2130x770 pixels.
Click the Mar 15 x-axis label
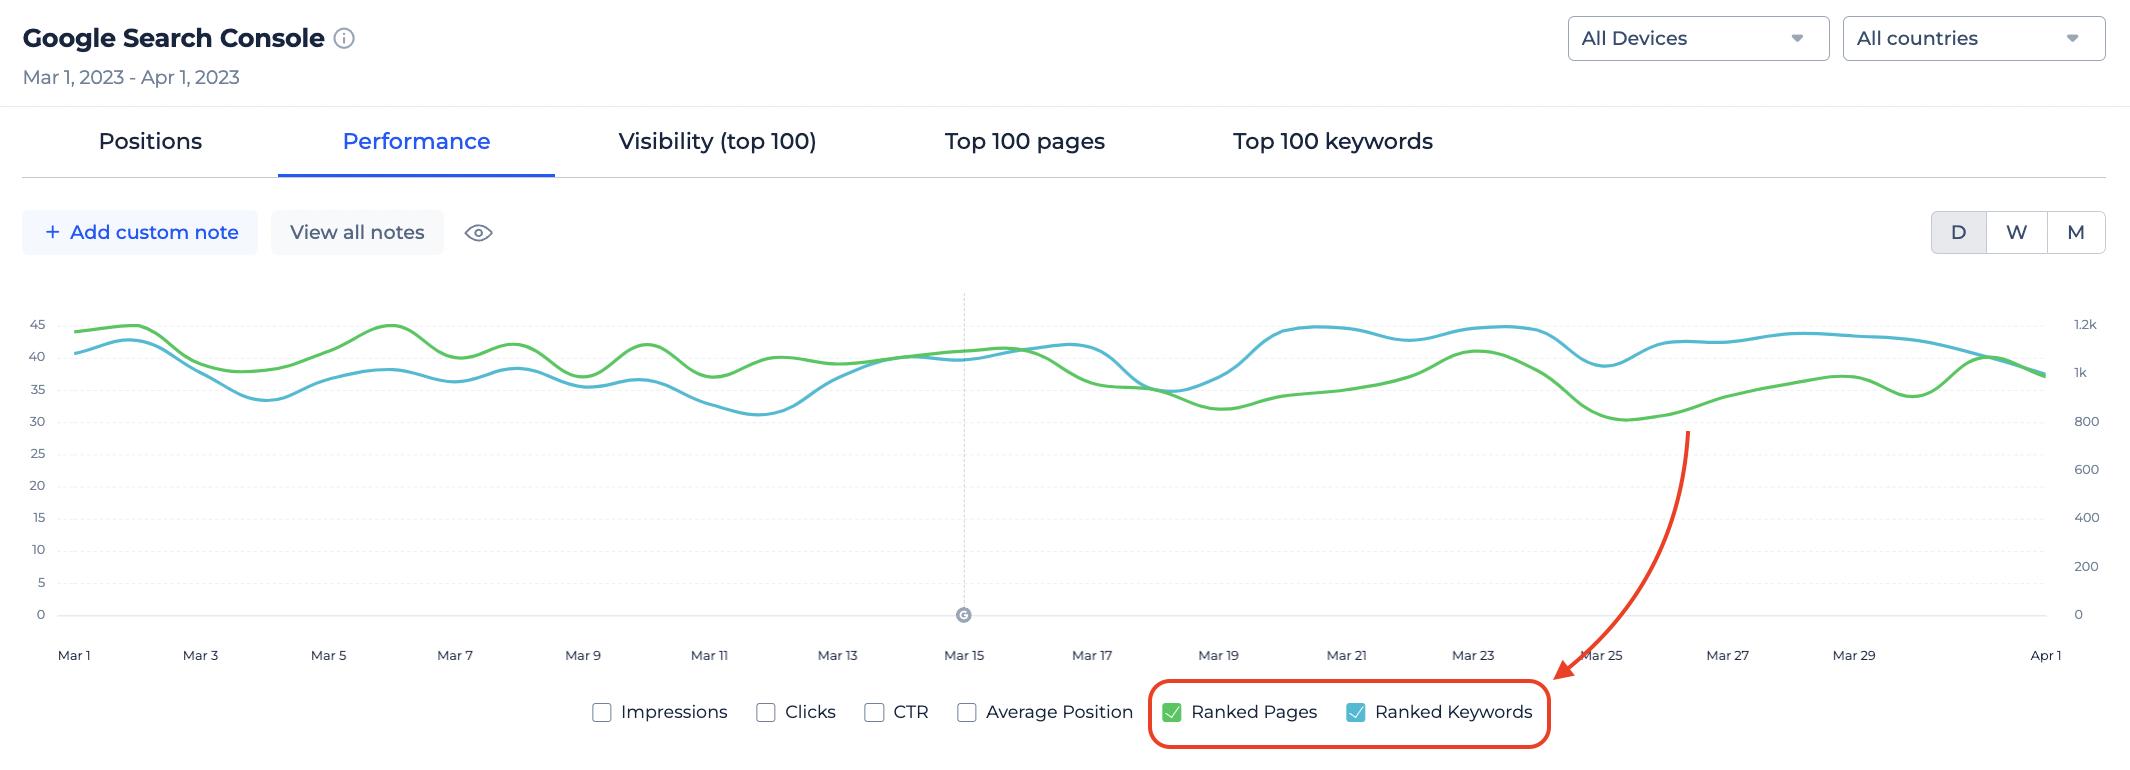tap(964, 655)
